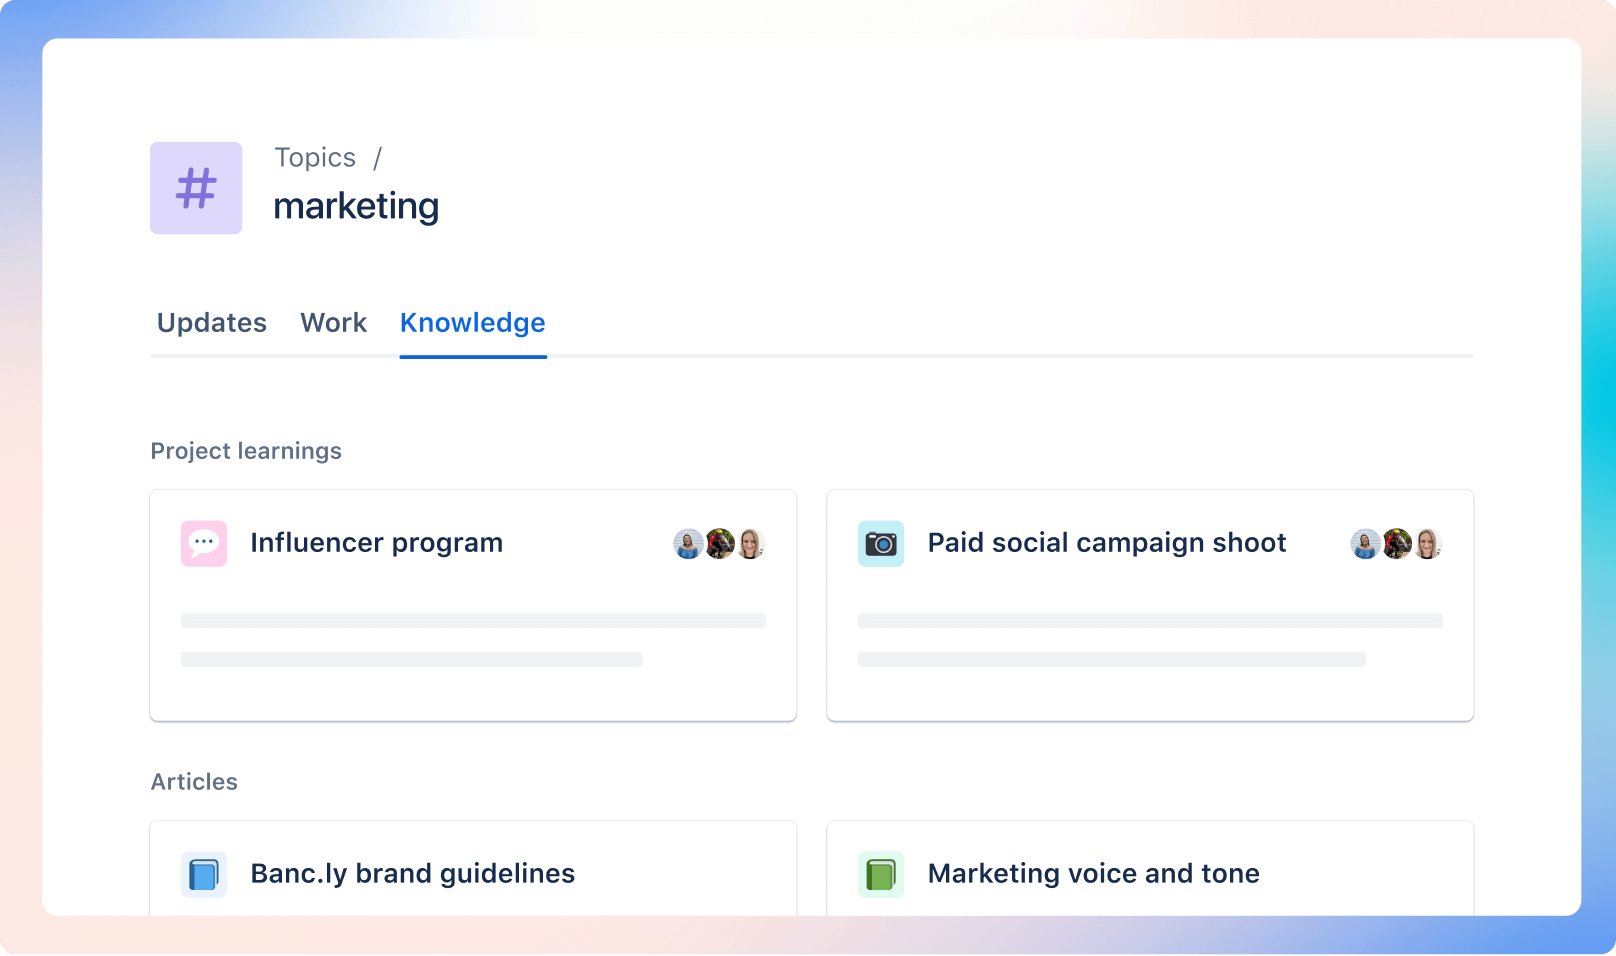The width and height of the screenshot is (1616, 956).
Task: Open Marketing voice and tone article
Action: point(1093,874)
